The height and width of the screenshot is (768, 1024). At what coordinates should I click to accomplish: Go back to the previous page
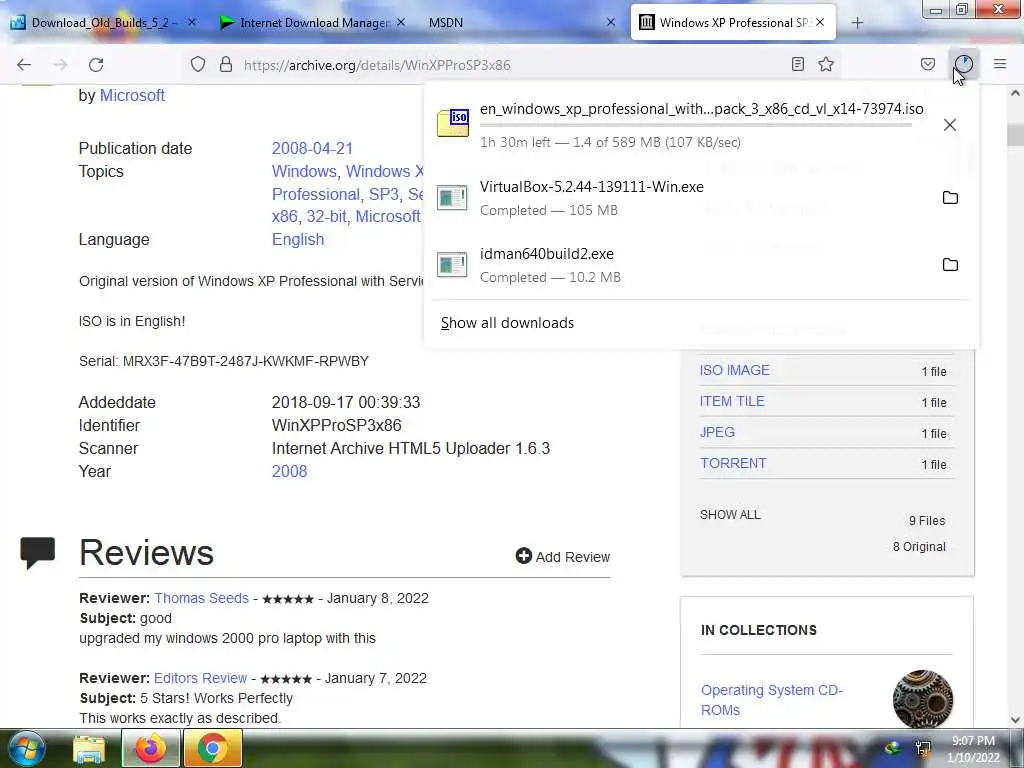pos(24,65)
